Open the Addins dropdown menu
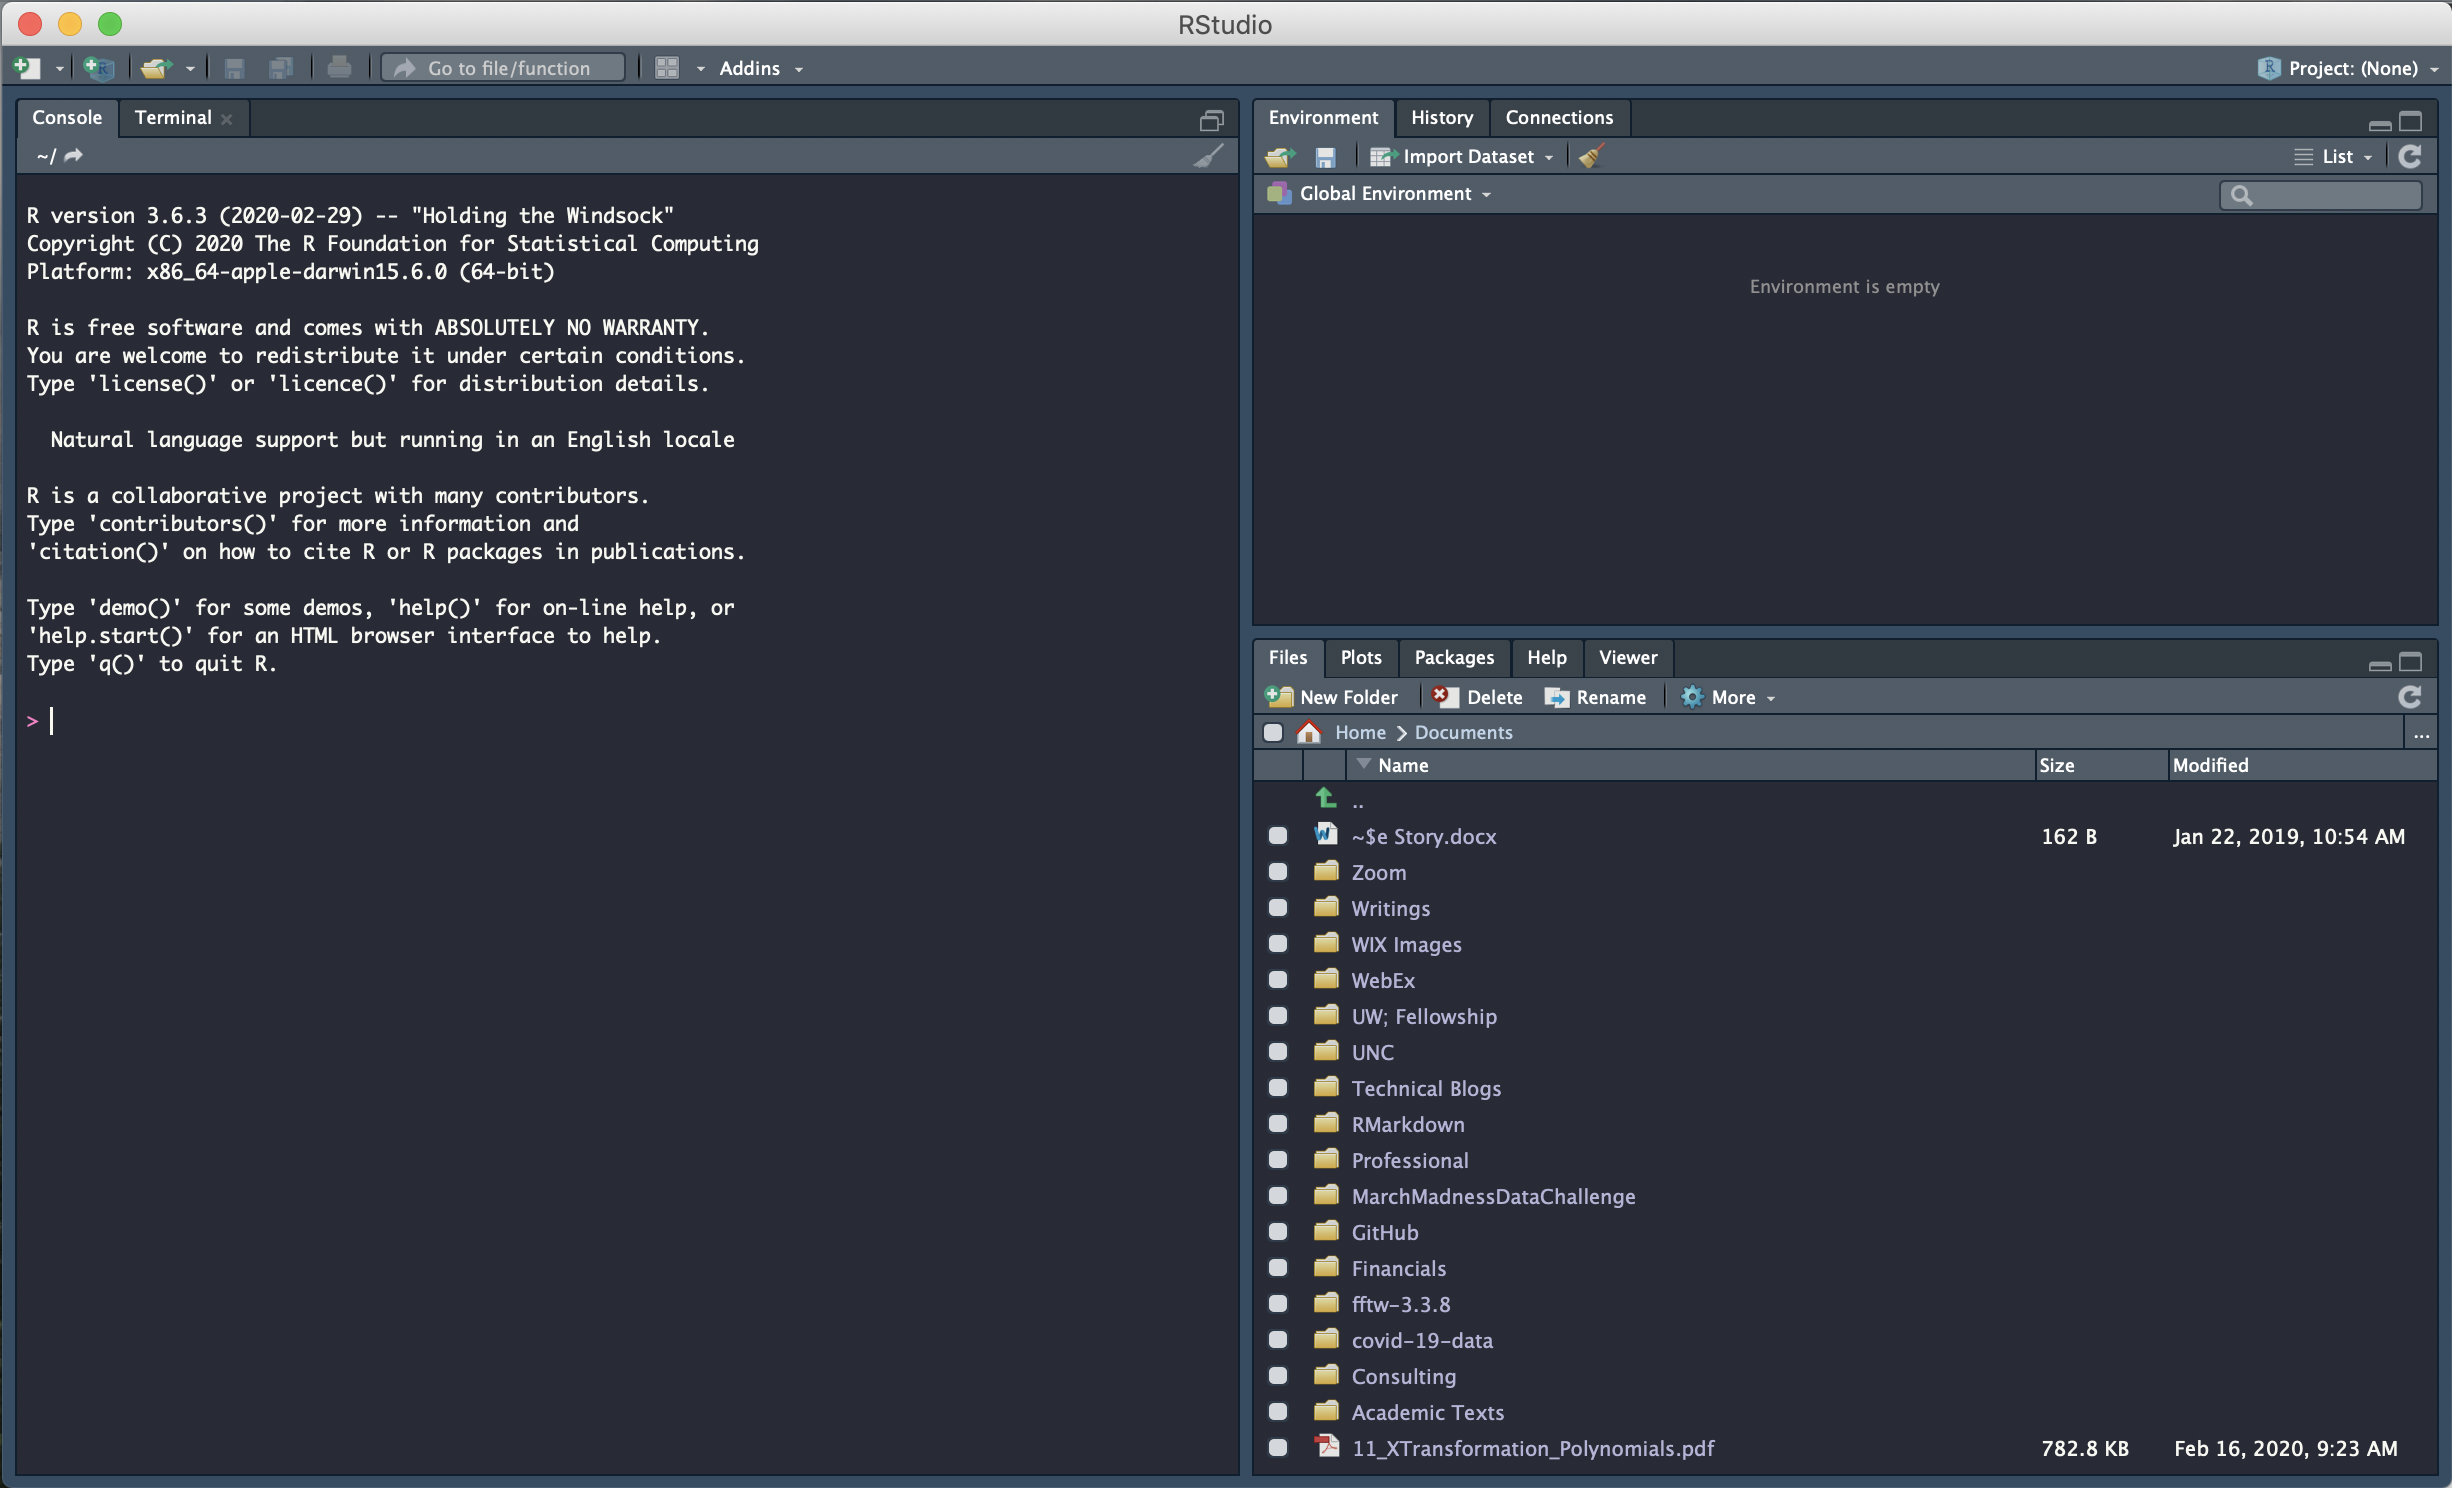Image resolution: width=2452 pixels, height=1488 pixels. coord(760,65)
